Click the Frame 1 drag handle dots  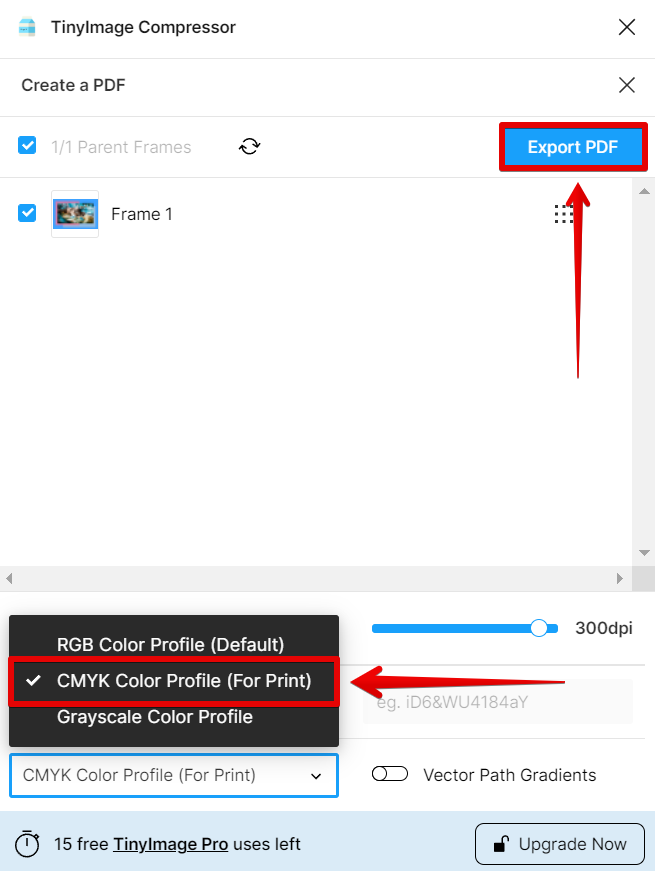[x=563, y=214]
